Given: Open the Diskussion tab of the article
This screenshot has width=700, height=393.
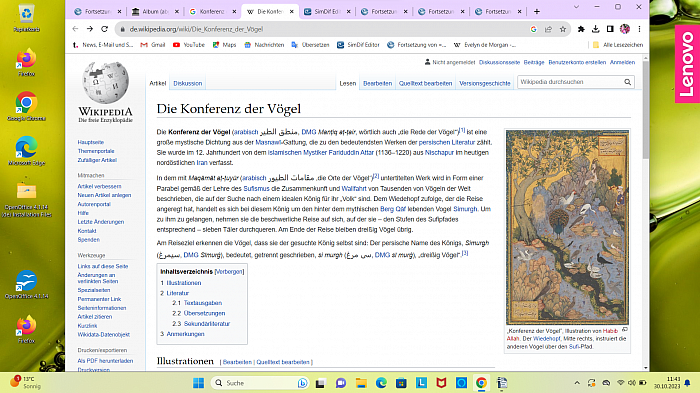Looking at the screenshot, I should click(188, 84).
